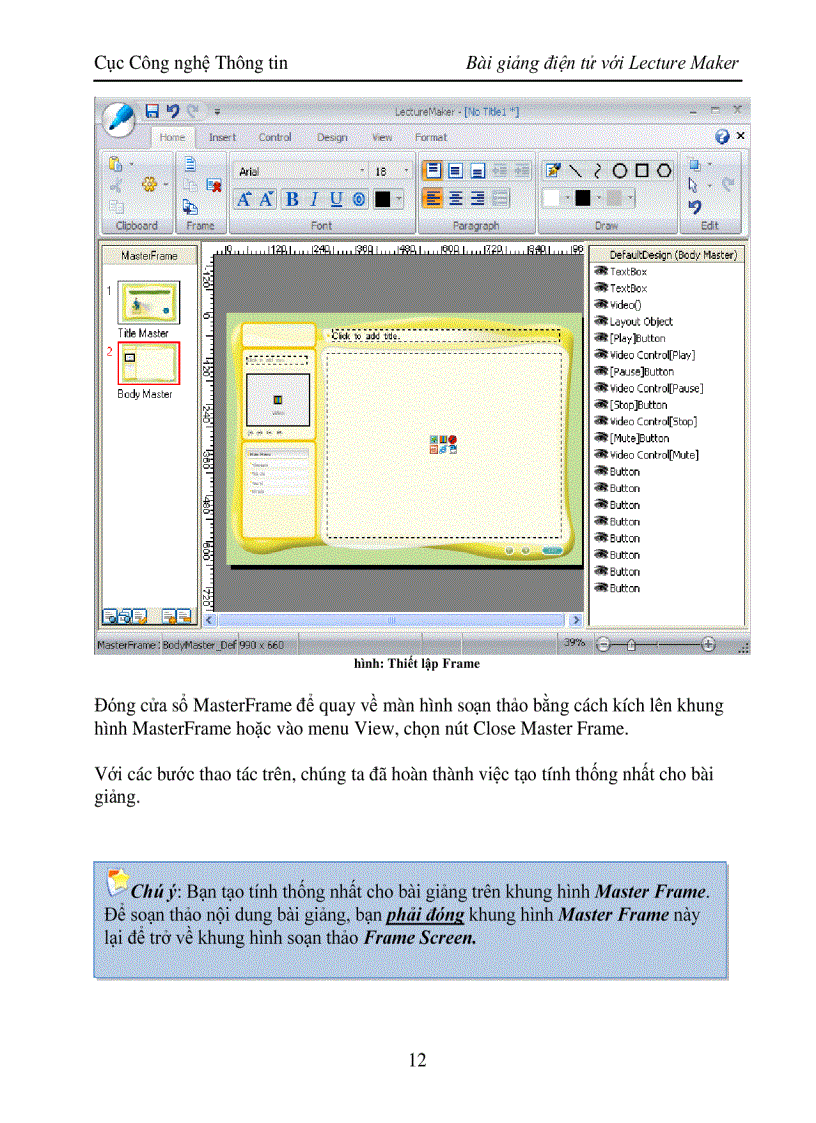Select the ellipse shape tool in Draw group
This screenshot has height=1123, width=816.
(x=619, y=170)
